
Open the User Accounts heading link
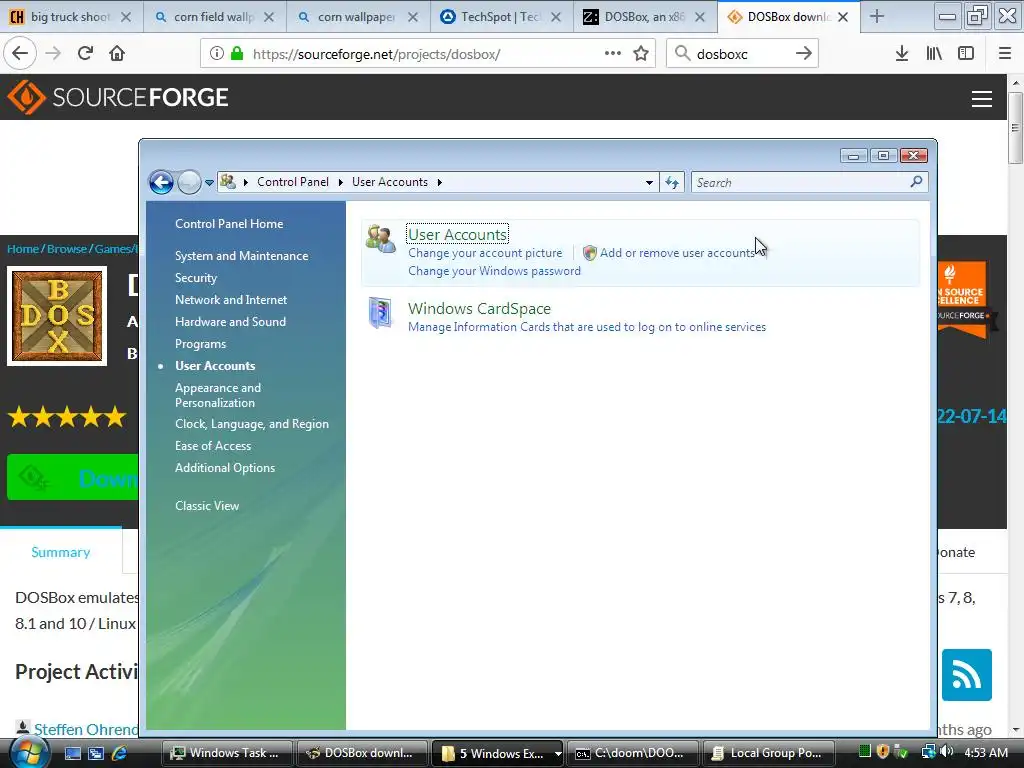(457, 234)
